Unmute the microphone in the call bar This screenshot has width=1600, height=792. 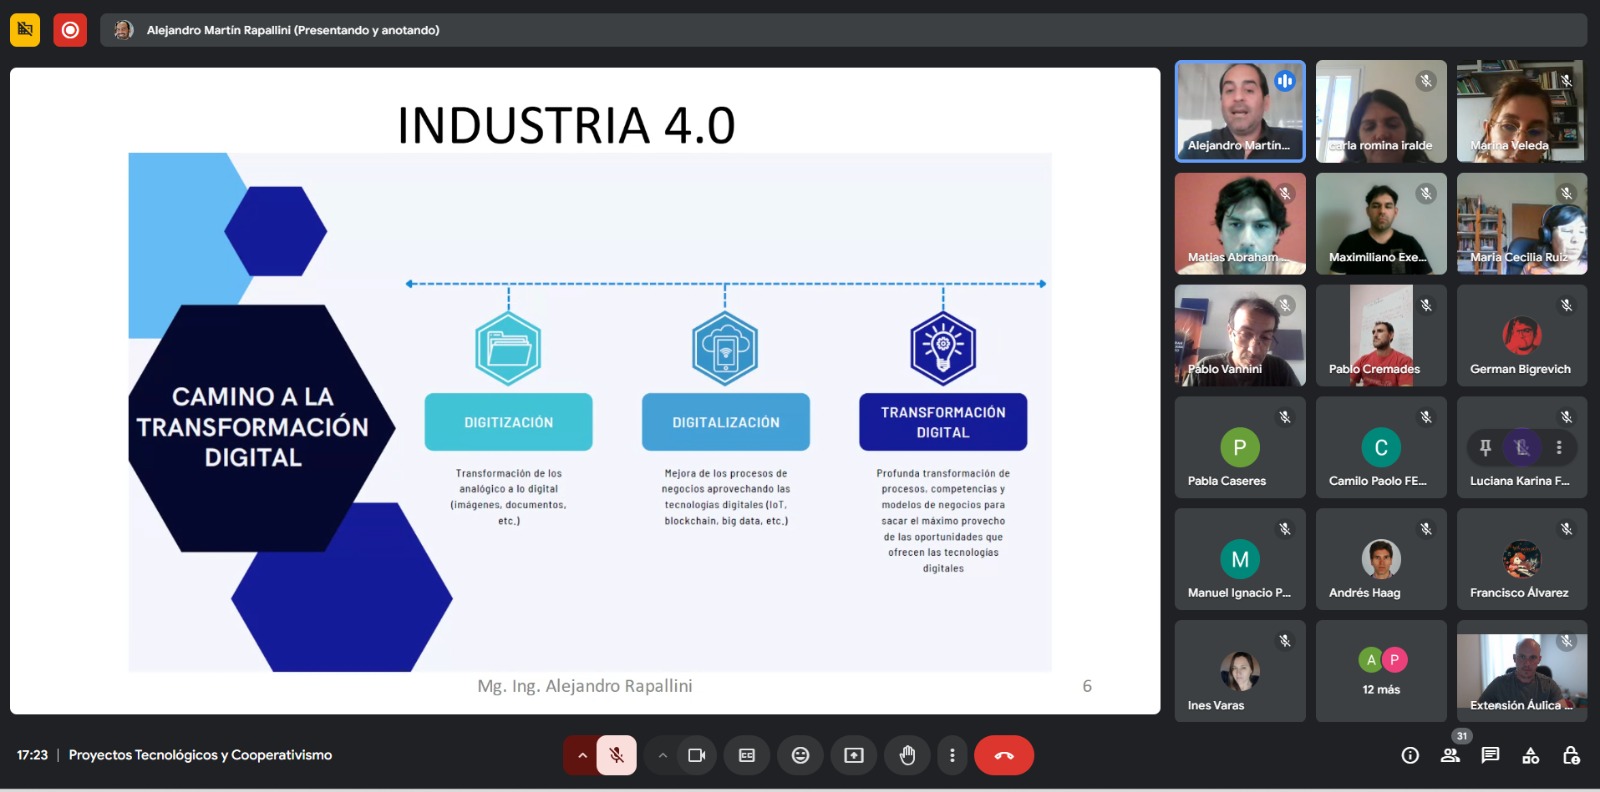pos(616,755)
